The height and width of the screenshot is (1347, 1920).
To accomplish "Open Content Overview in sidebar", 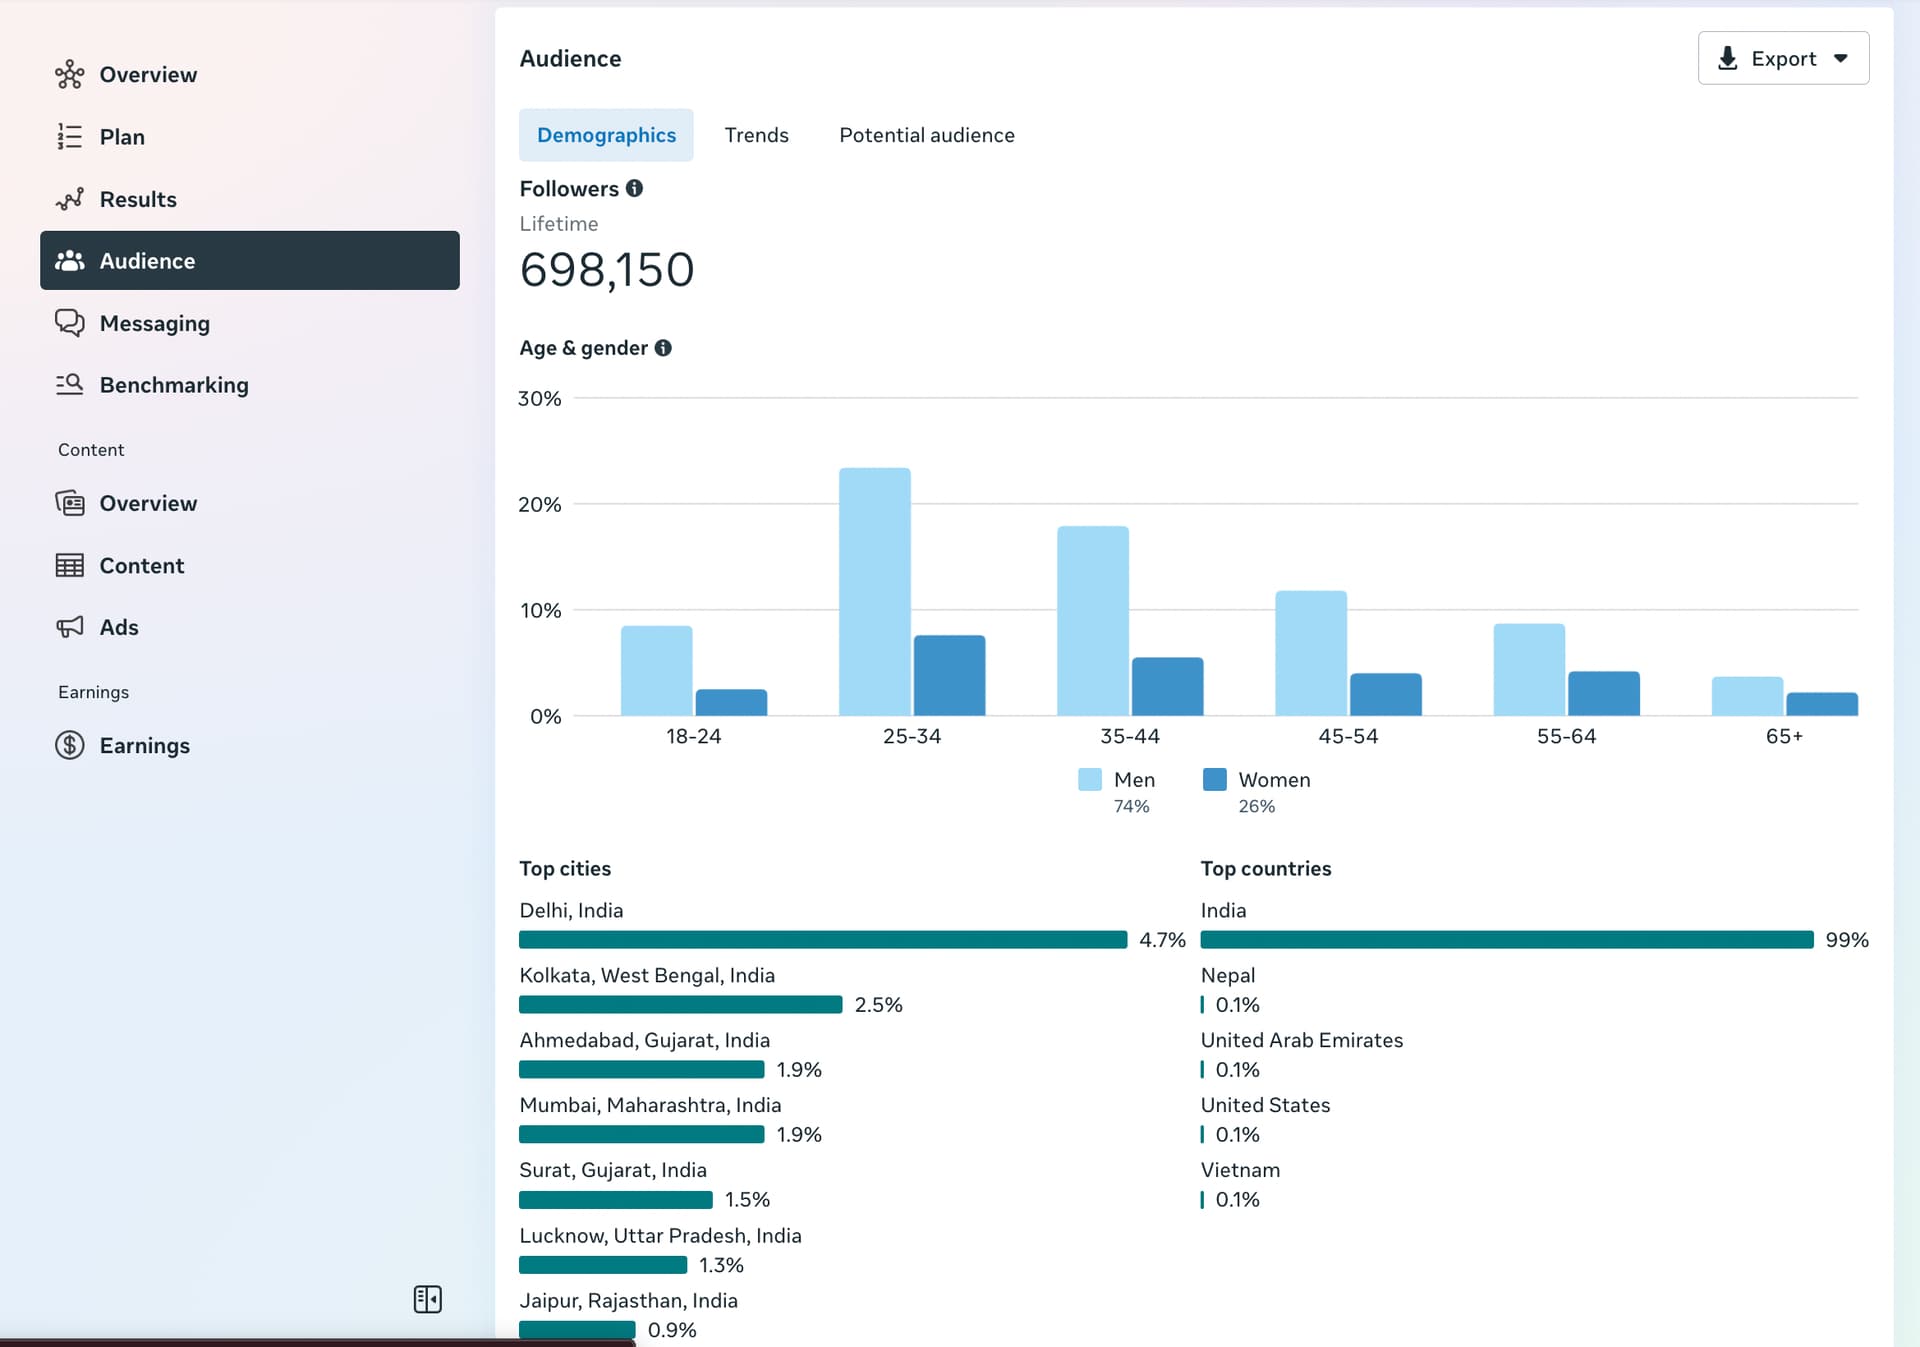I will 148,503.
